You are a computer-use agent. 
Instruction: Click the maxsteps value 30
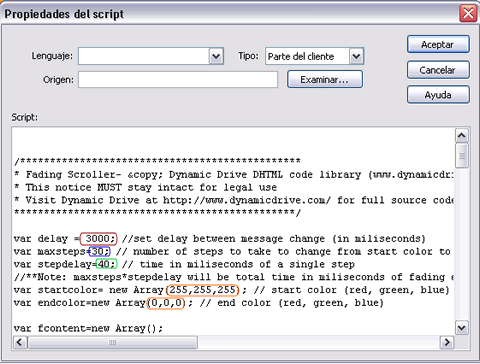(x=99, y=251)
